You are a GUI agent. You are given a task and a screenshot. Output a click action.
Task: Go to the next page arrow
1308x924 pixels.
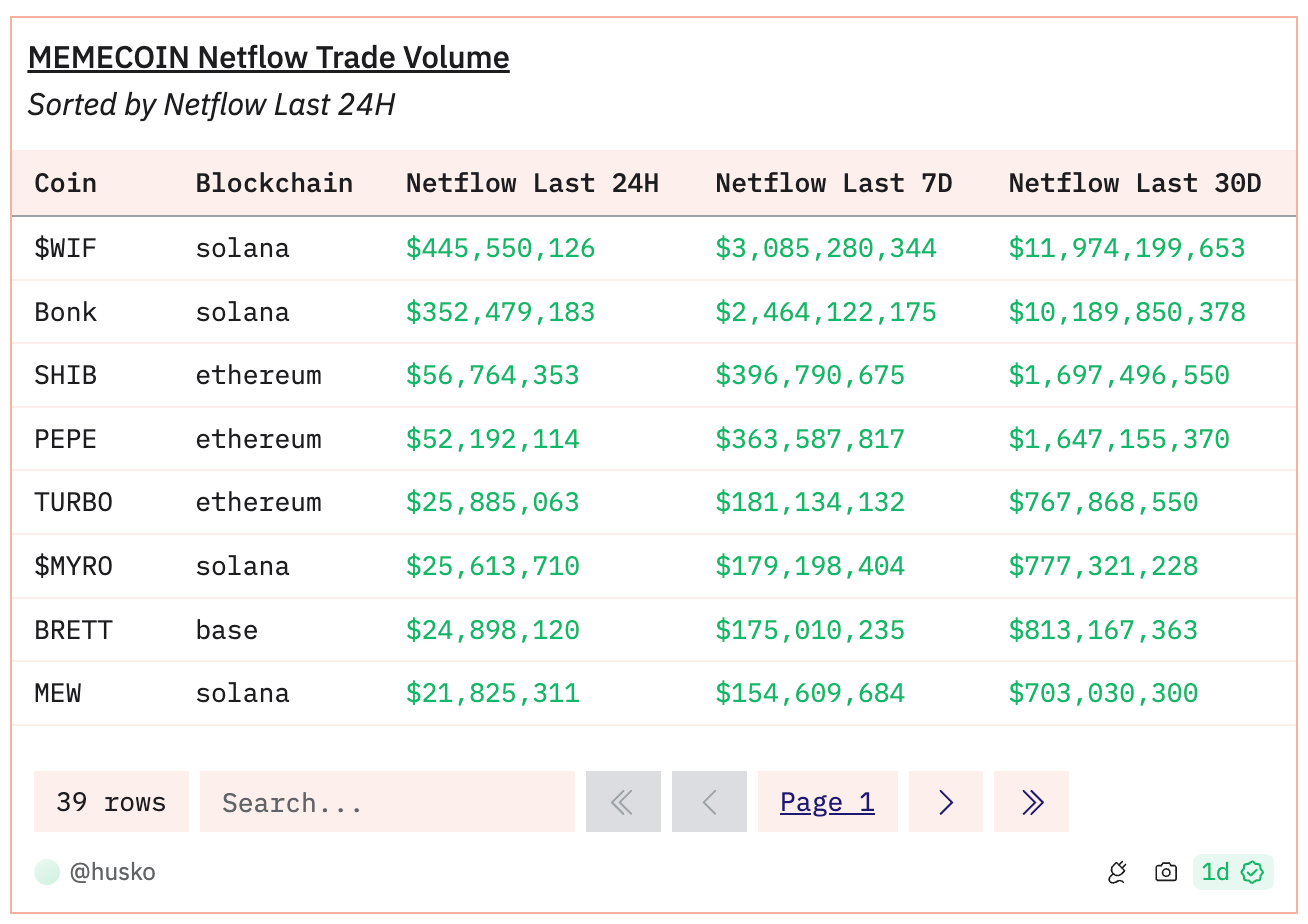[945, 802]
